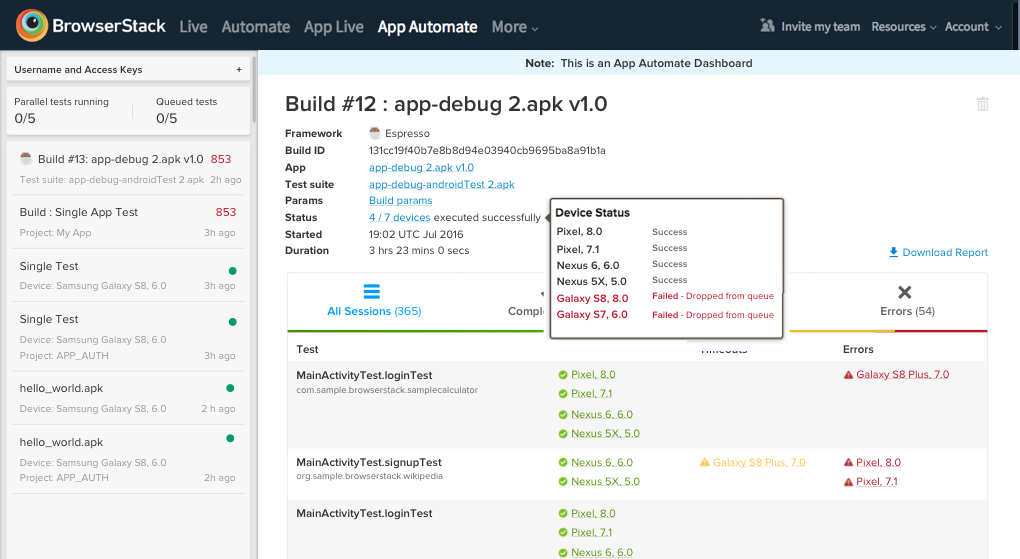Click the 3 hrs 23 mins 0 secs duration value
Viewport: 1020px width, 559px height.
[419, 251]
